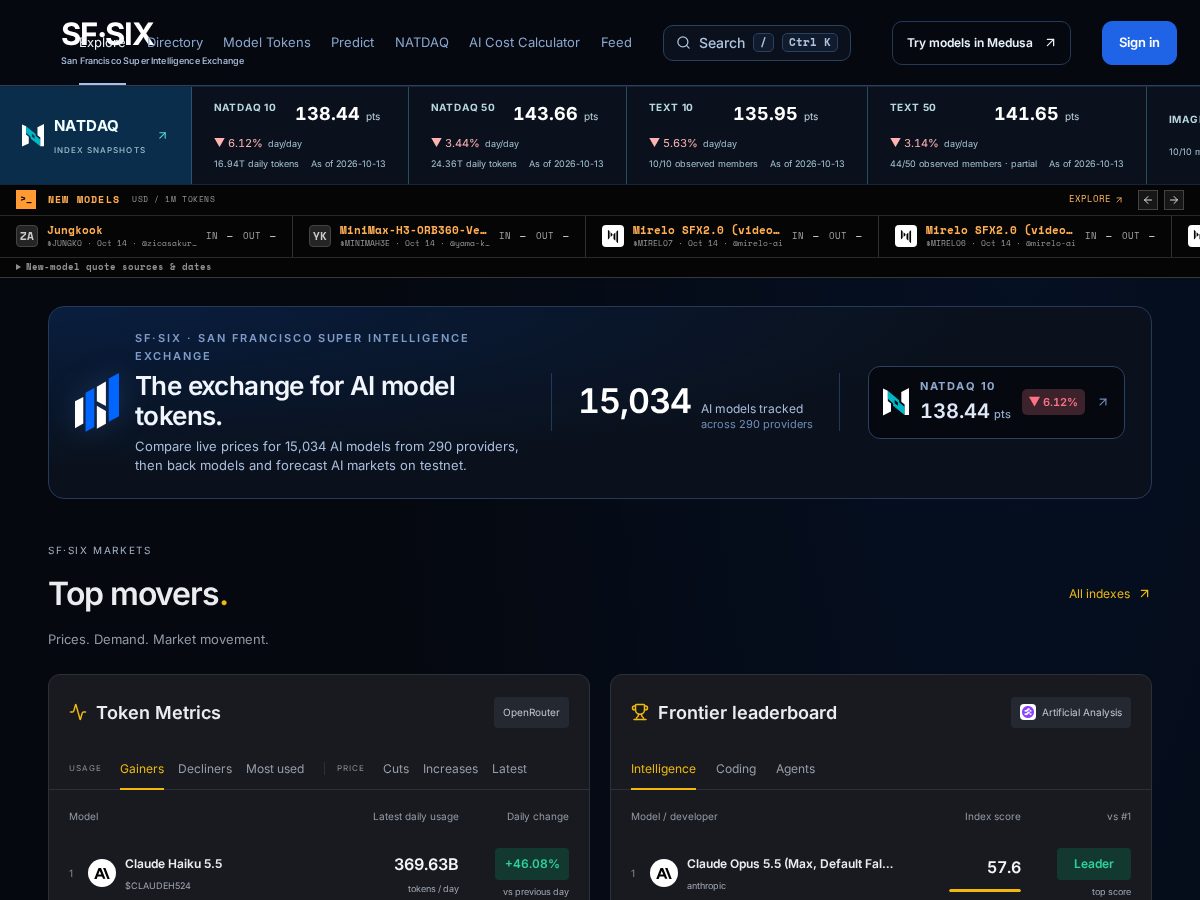
Task: Click the Mirelo logo for $MIRELO7
Action: coord(613,236)
